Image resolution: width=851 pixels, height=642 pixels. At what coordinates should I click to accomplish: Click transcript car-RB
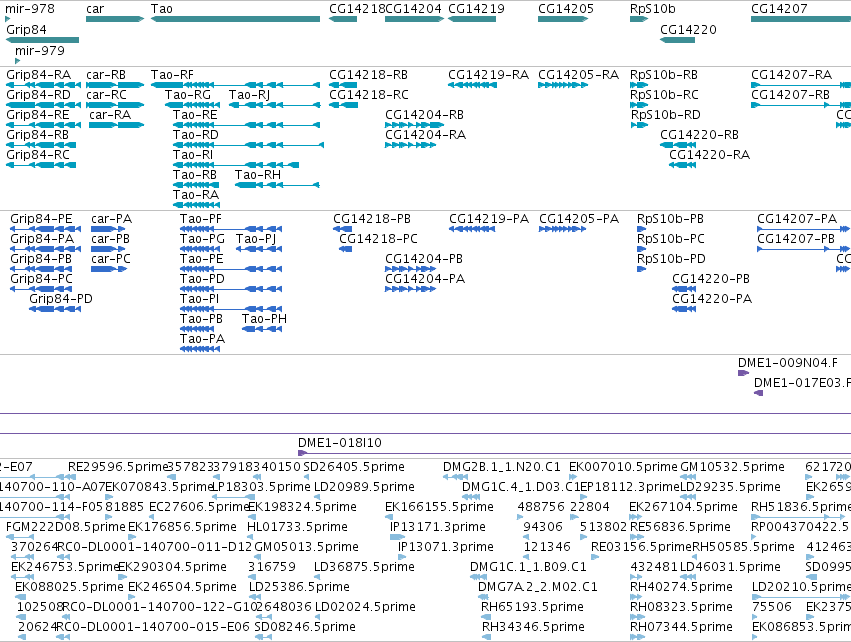[115, 85]
